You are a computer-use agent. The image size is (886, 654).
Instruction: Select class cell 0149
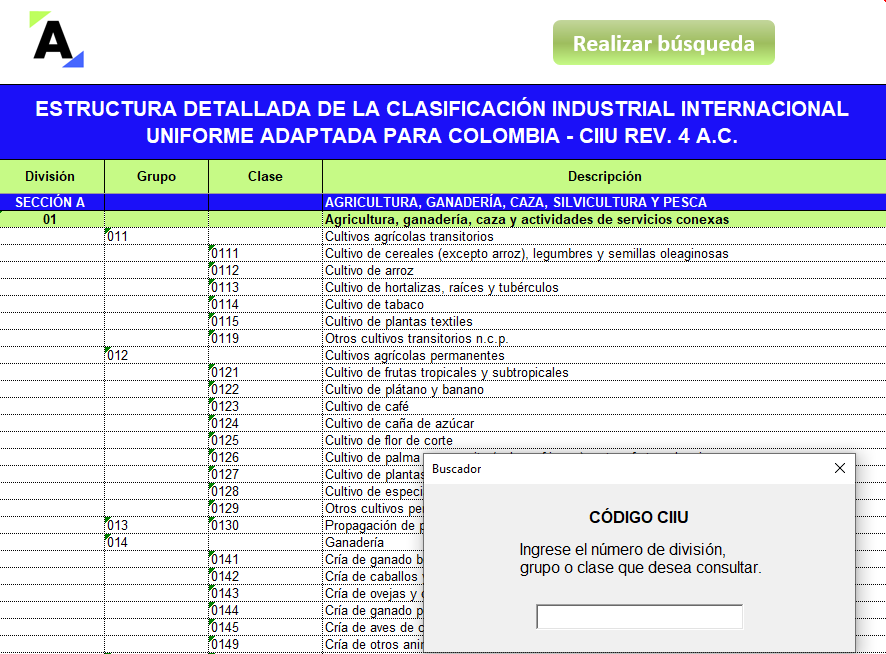266,644
